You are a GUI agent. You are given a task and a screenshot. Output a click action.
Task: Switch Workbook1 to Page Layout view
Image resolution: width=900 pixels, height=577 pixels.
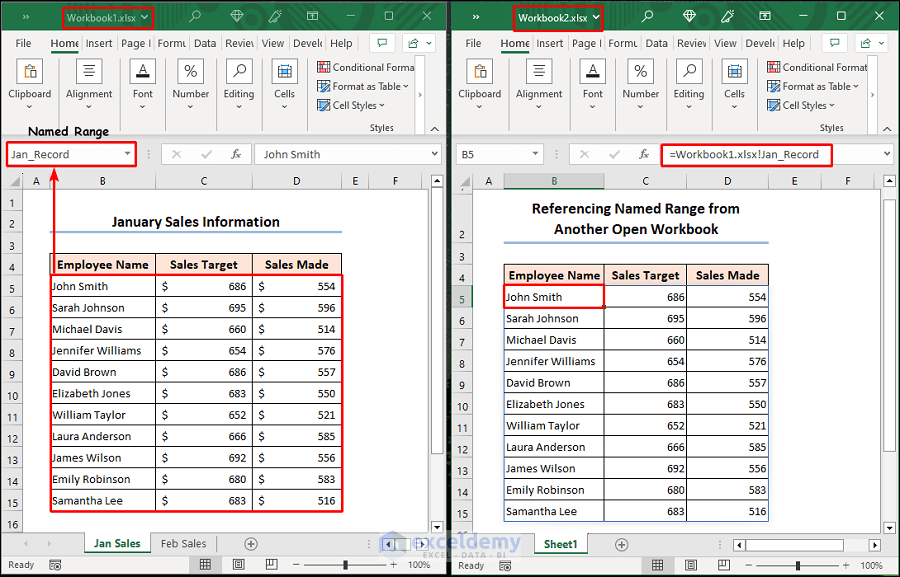[239, 565]
